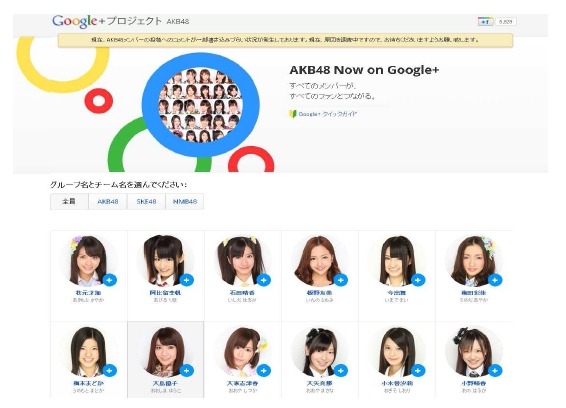Click the hiragana reading おおしま ゆうこ
566x408 pixels.
click(x=165, y=391)
